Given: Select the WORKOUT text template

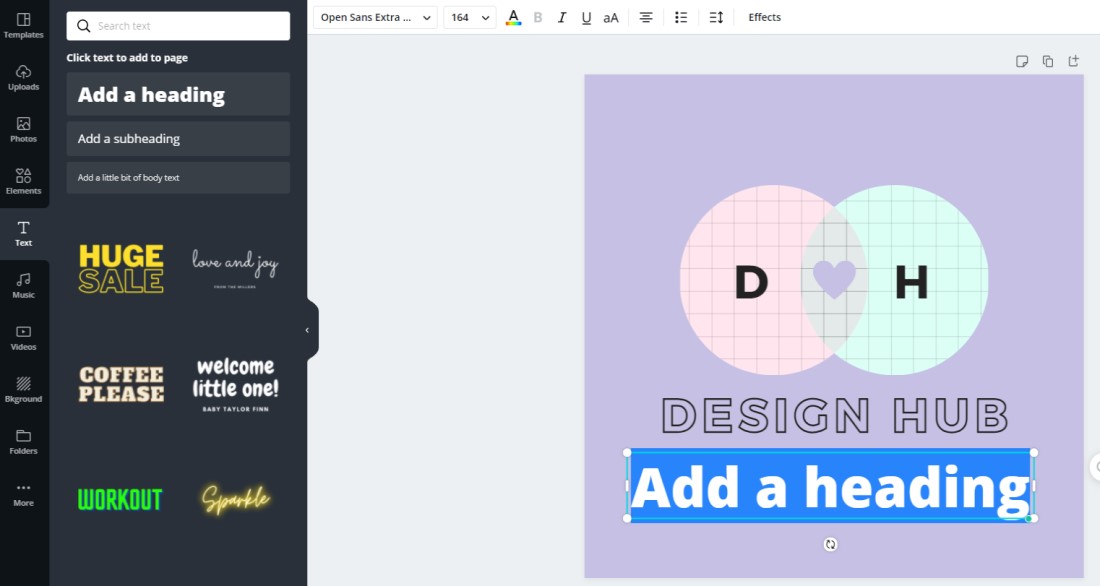Looking at the screenshot, I should (x=120, y=500).
